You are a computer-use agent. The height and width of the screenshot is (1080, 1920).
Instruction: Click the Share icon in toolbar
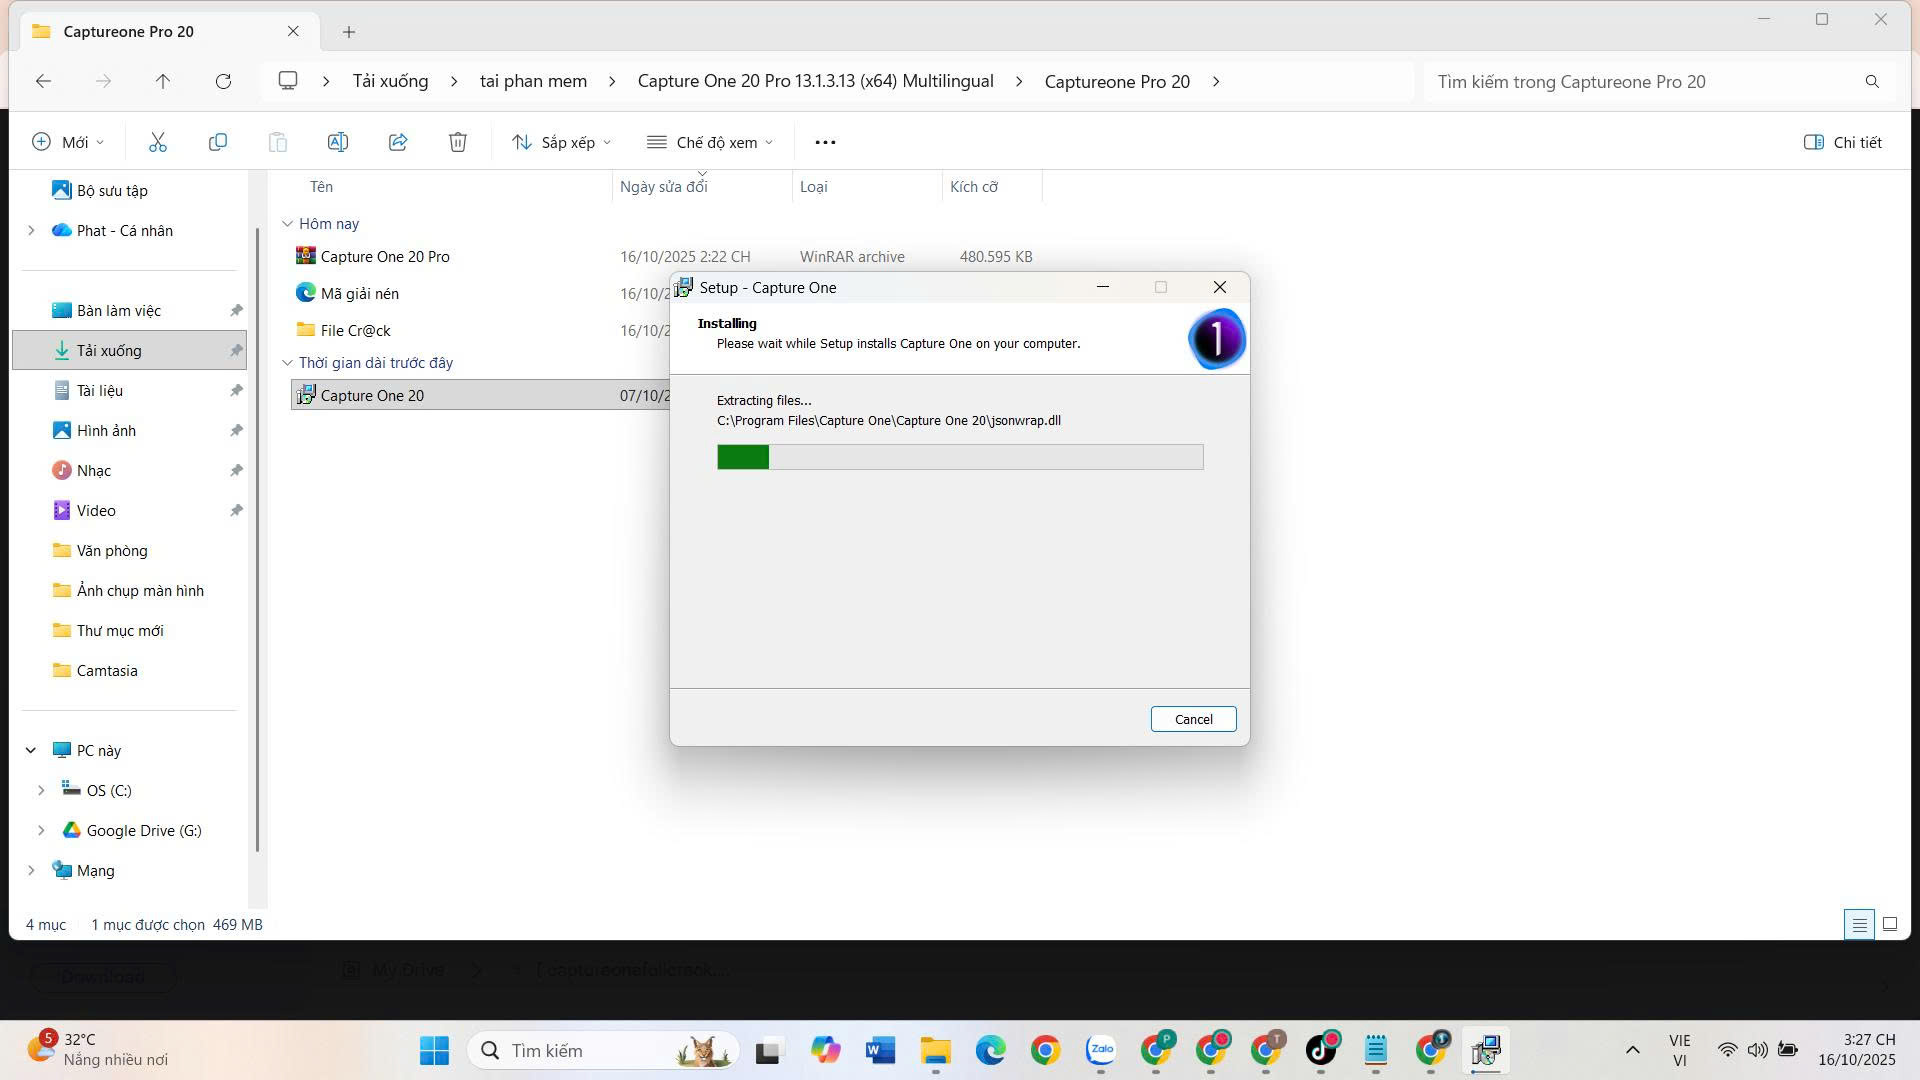click(x=398, y=142)
